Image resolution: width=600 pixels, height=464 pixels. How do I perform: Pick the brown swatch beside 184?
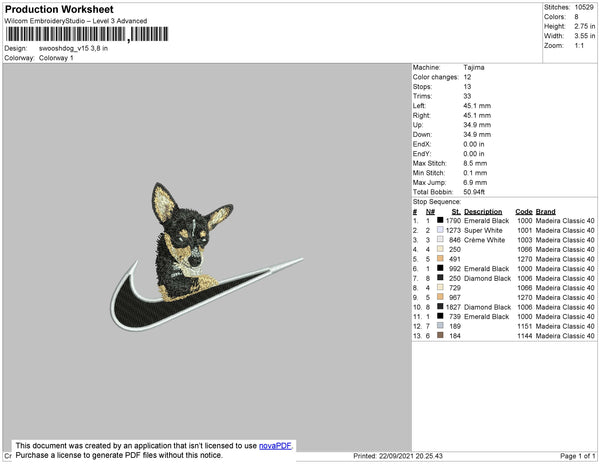coord(440,335)
